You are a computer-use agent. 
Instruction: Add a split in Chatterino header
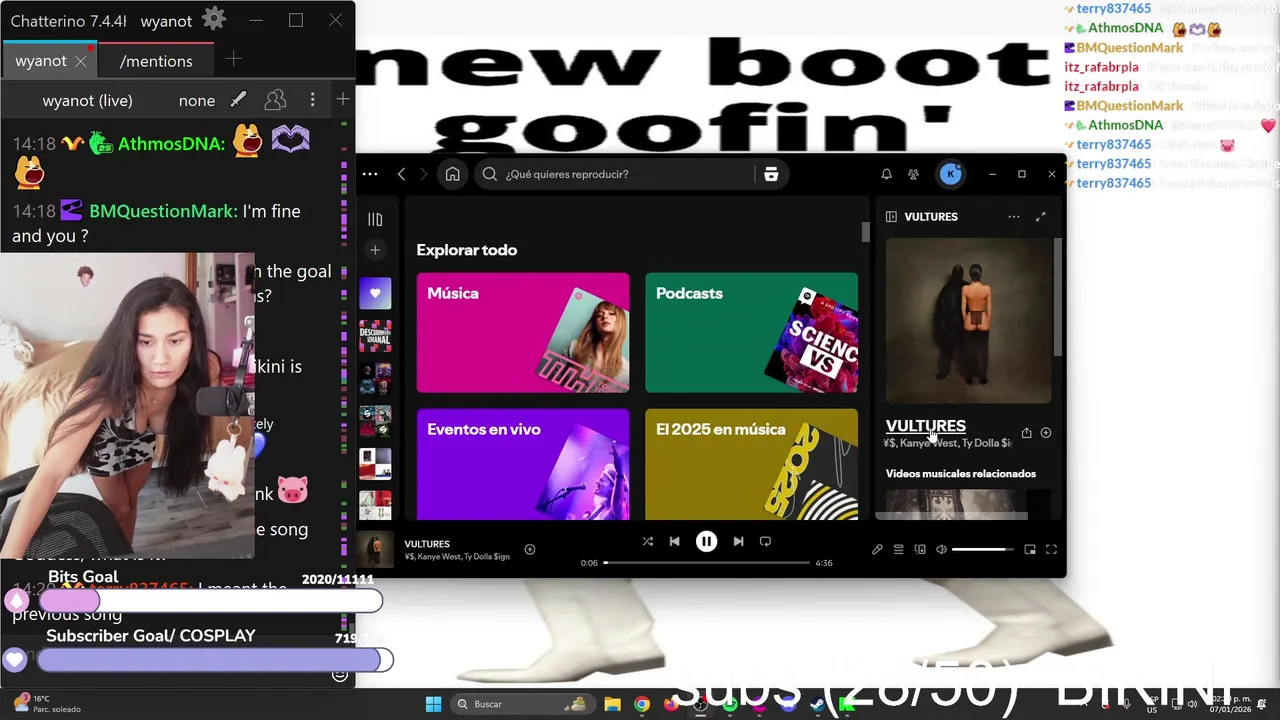coord(342,100)
